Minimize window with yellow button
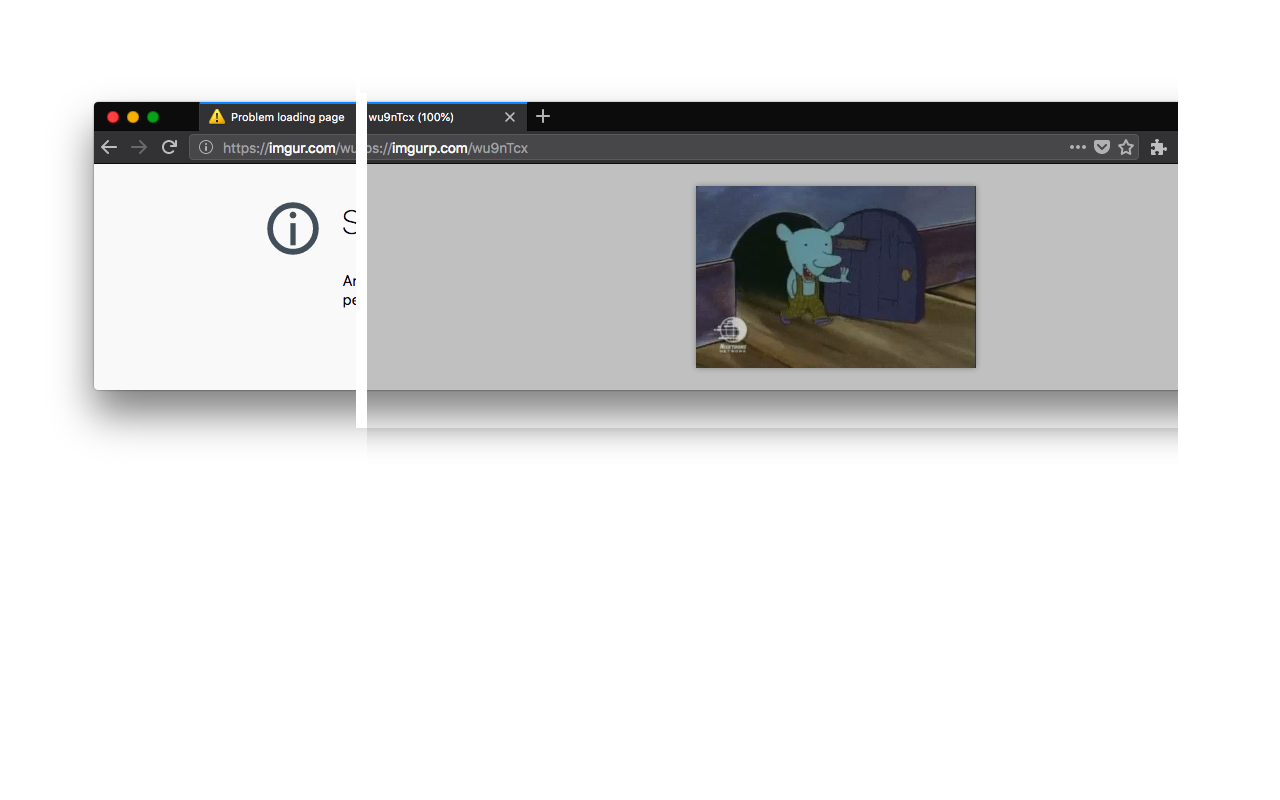1280x800 pixels. 133,117
